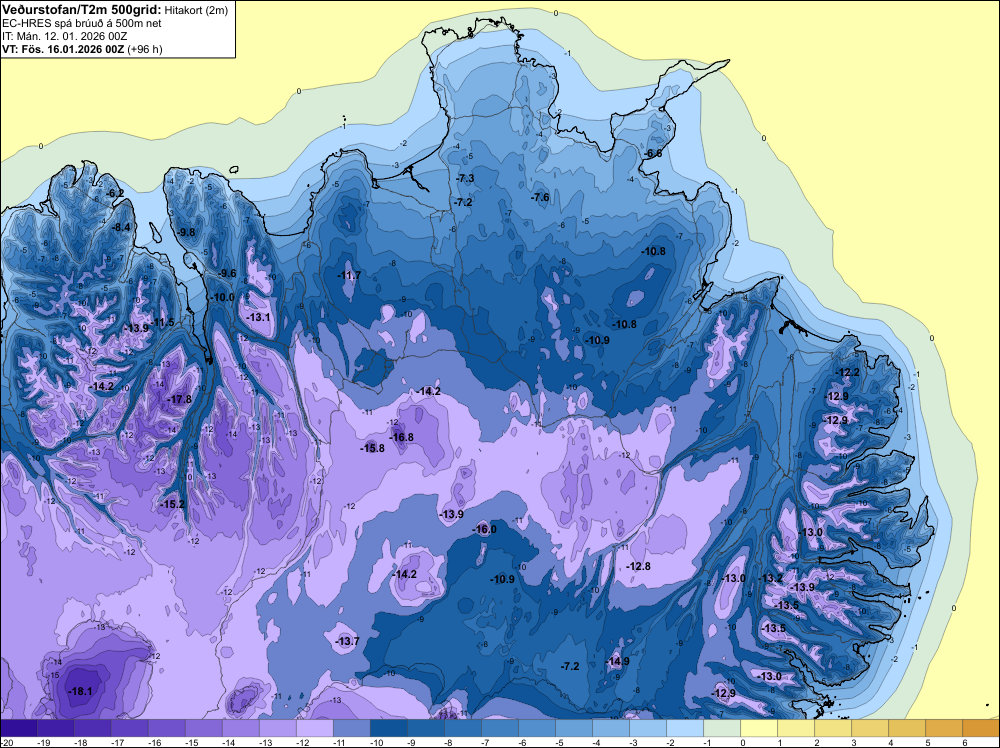1000x748 pixels.
Task: Click the -12.8 temperature label
Action: coord(638,566)
